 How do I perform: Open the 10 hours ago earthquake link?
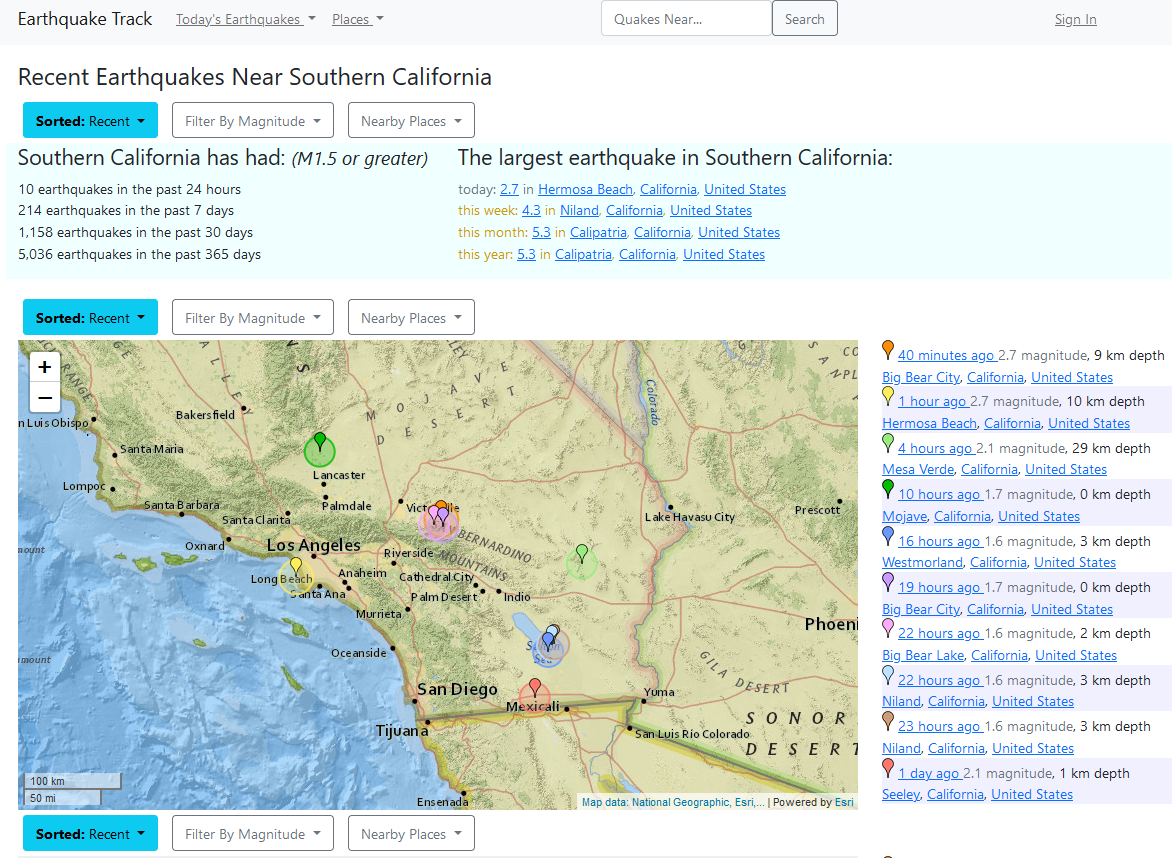pos(940,494)
